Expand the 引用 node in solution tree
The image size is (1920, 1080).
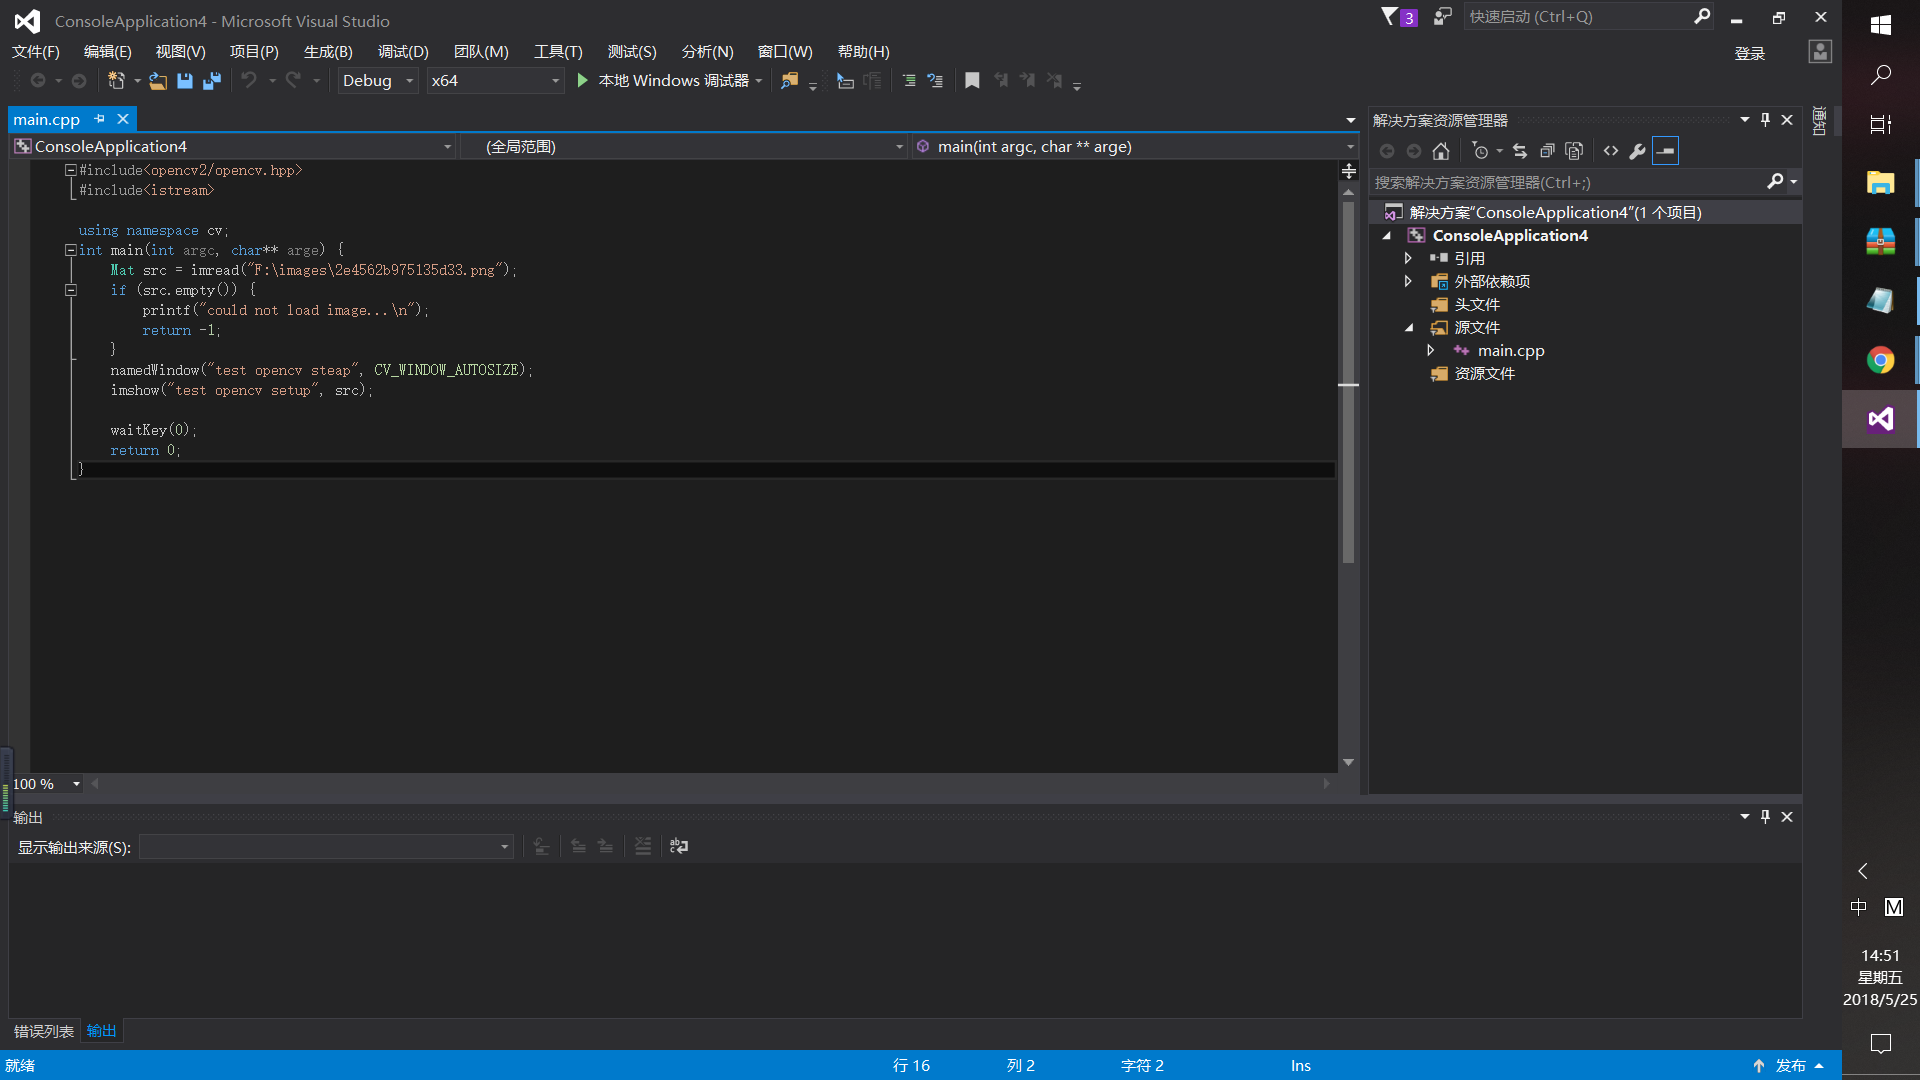(x=1409, y=259)
